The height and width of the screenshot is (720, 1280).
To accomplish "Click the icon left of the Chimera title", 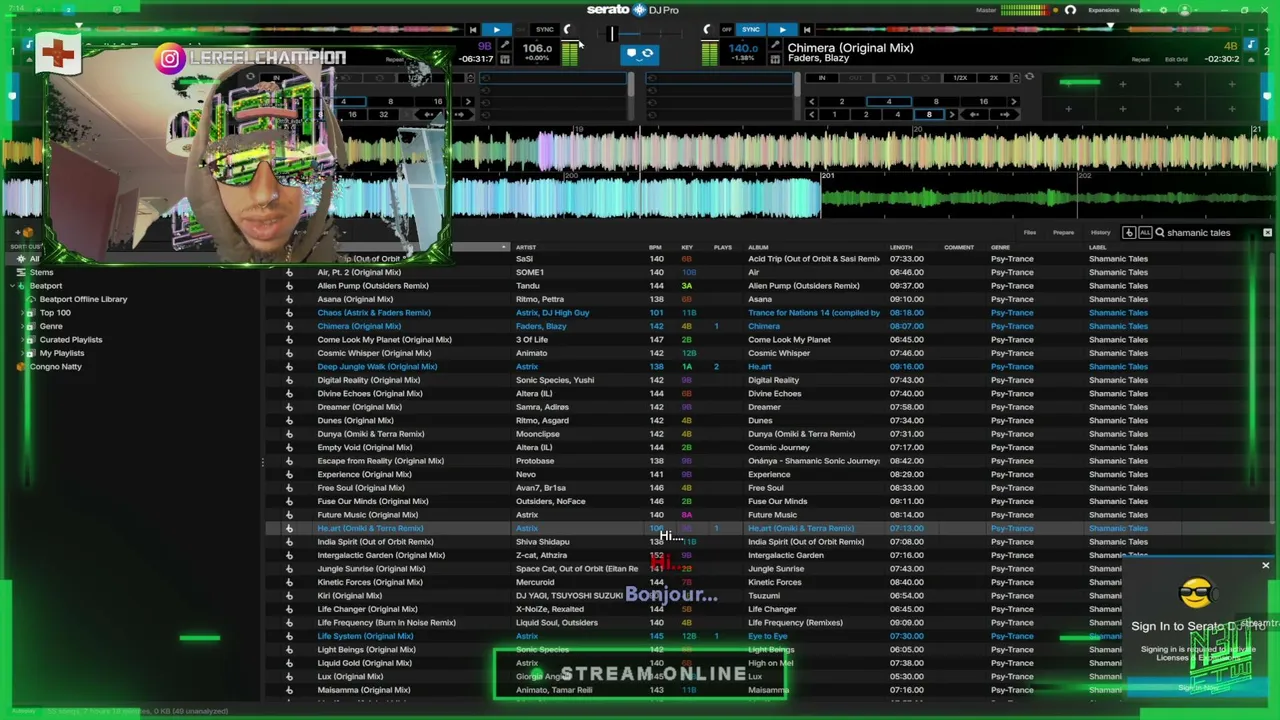I will pos(774,47).
